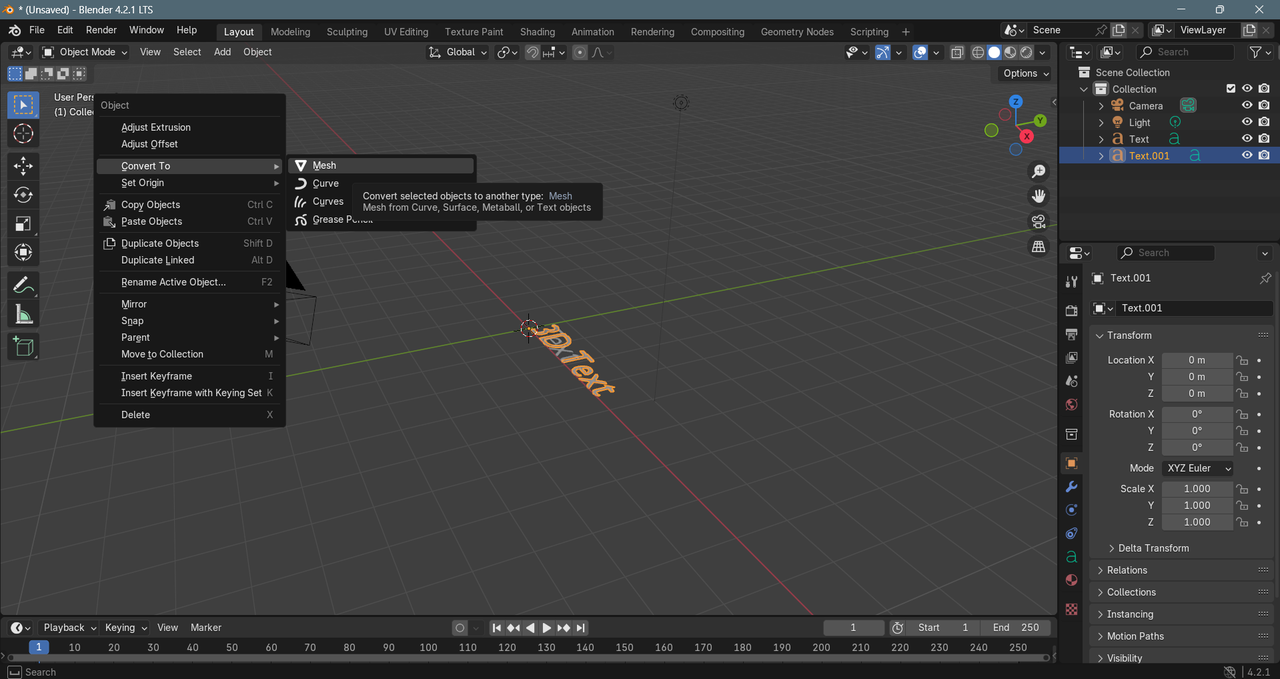The height and width of the screenshot is (679, 1280).
Task: Open the timeline Playback dropdown
Action: [x=69, y=627]
